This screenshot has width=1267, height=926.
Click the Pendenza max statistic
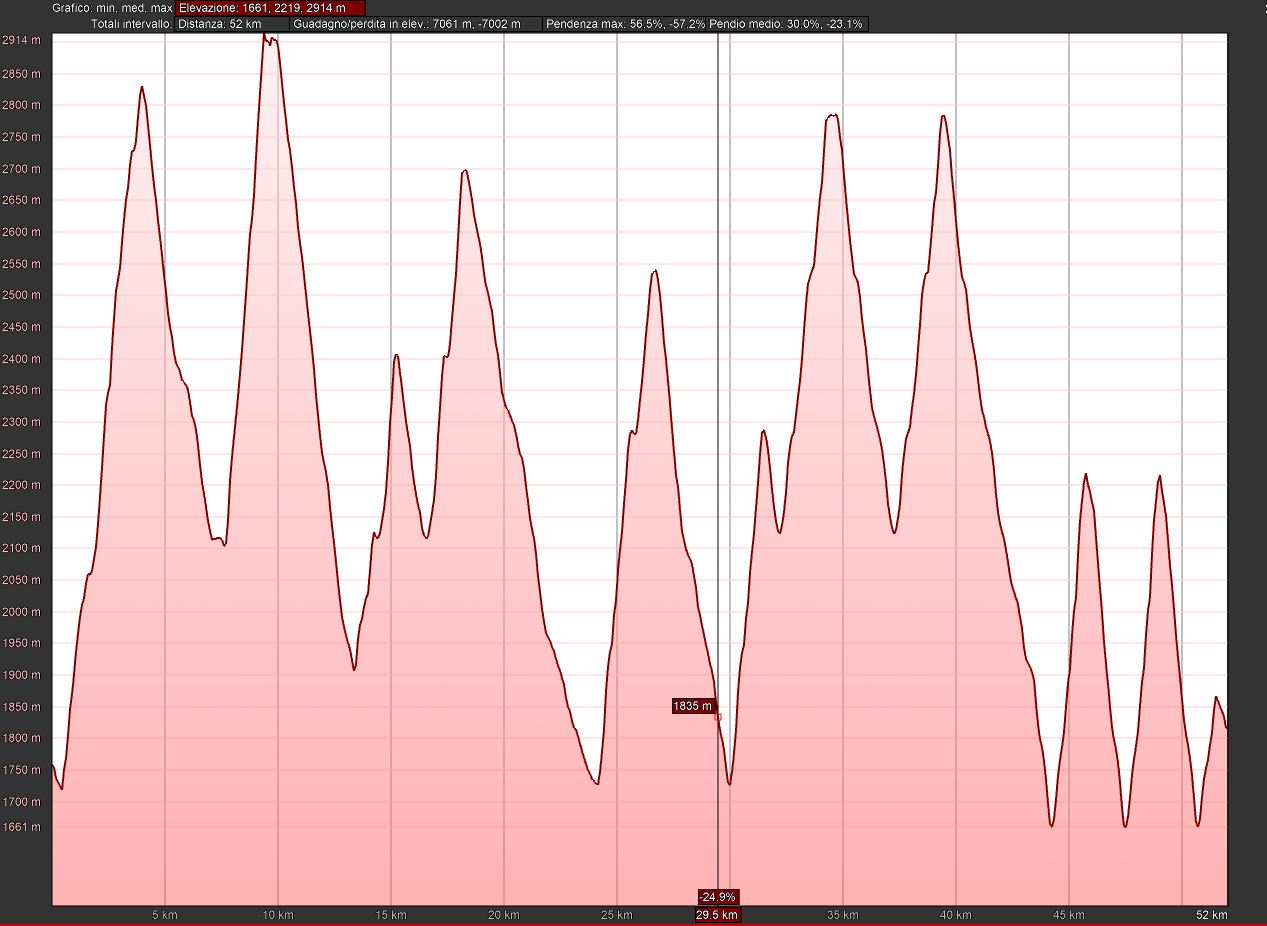click(x=625, y=23)
